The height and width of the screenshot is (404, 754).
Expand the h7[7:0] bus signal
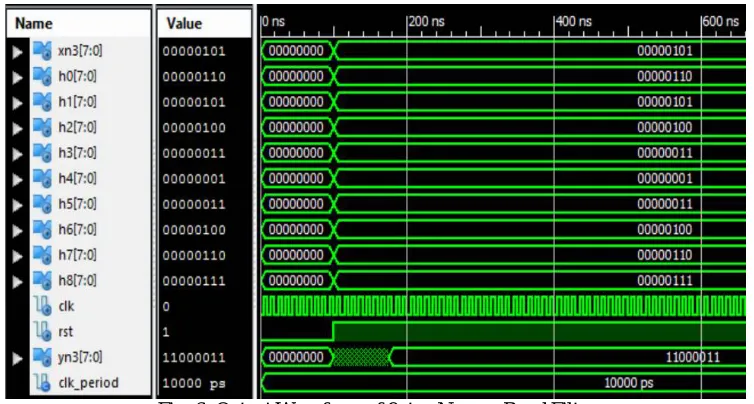point(17,255)
